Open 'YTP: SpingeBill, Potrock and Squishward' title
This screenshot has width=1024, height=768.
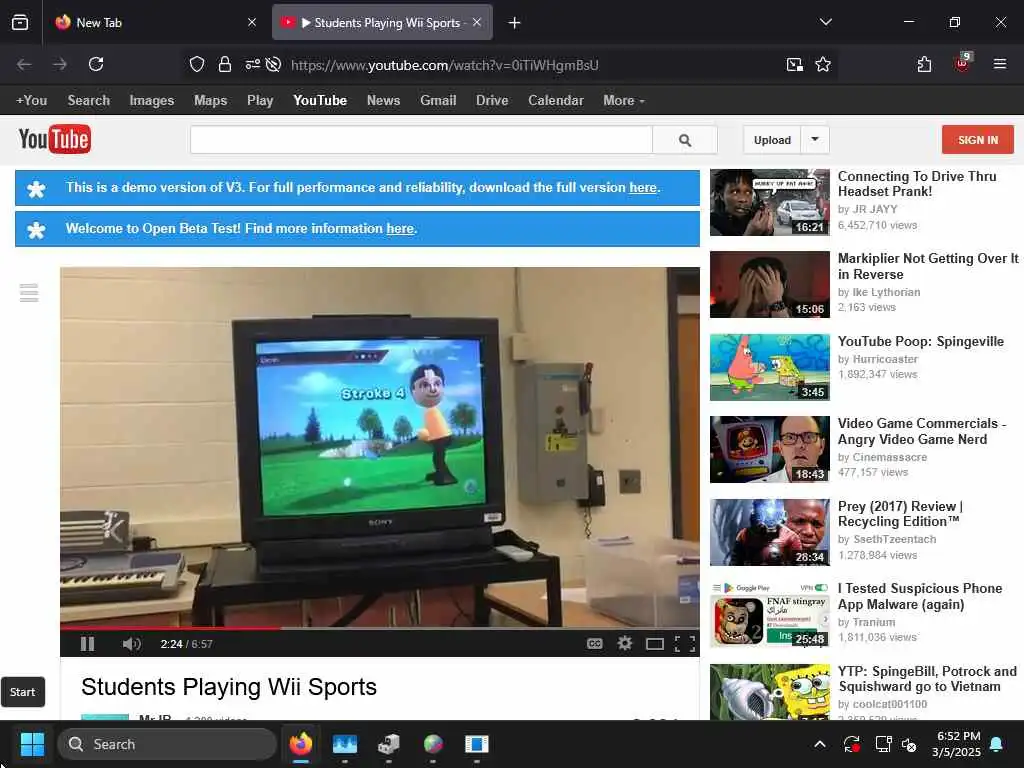927,679
